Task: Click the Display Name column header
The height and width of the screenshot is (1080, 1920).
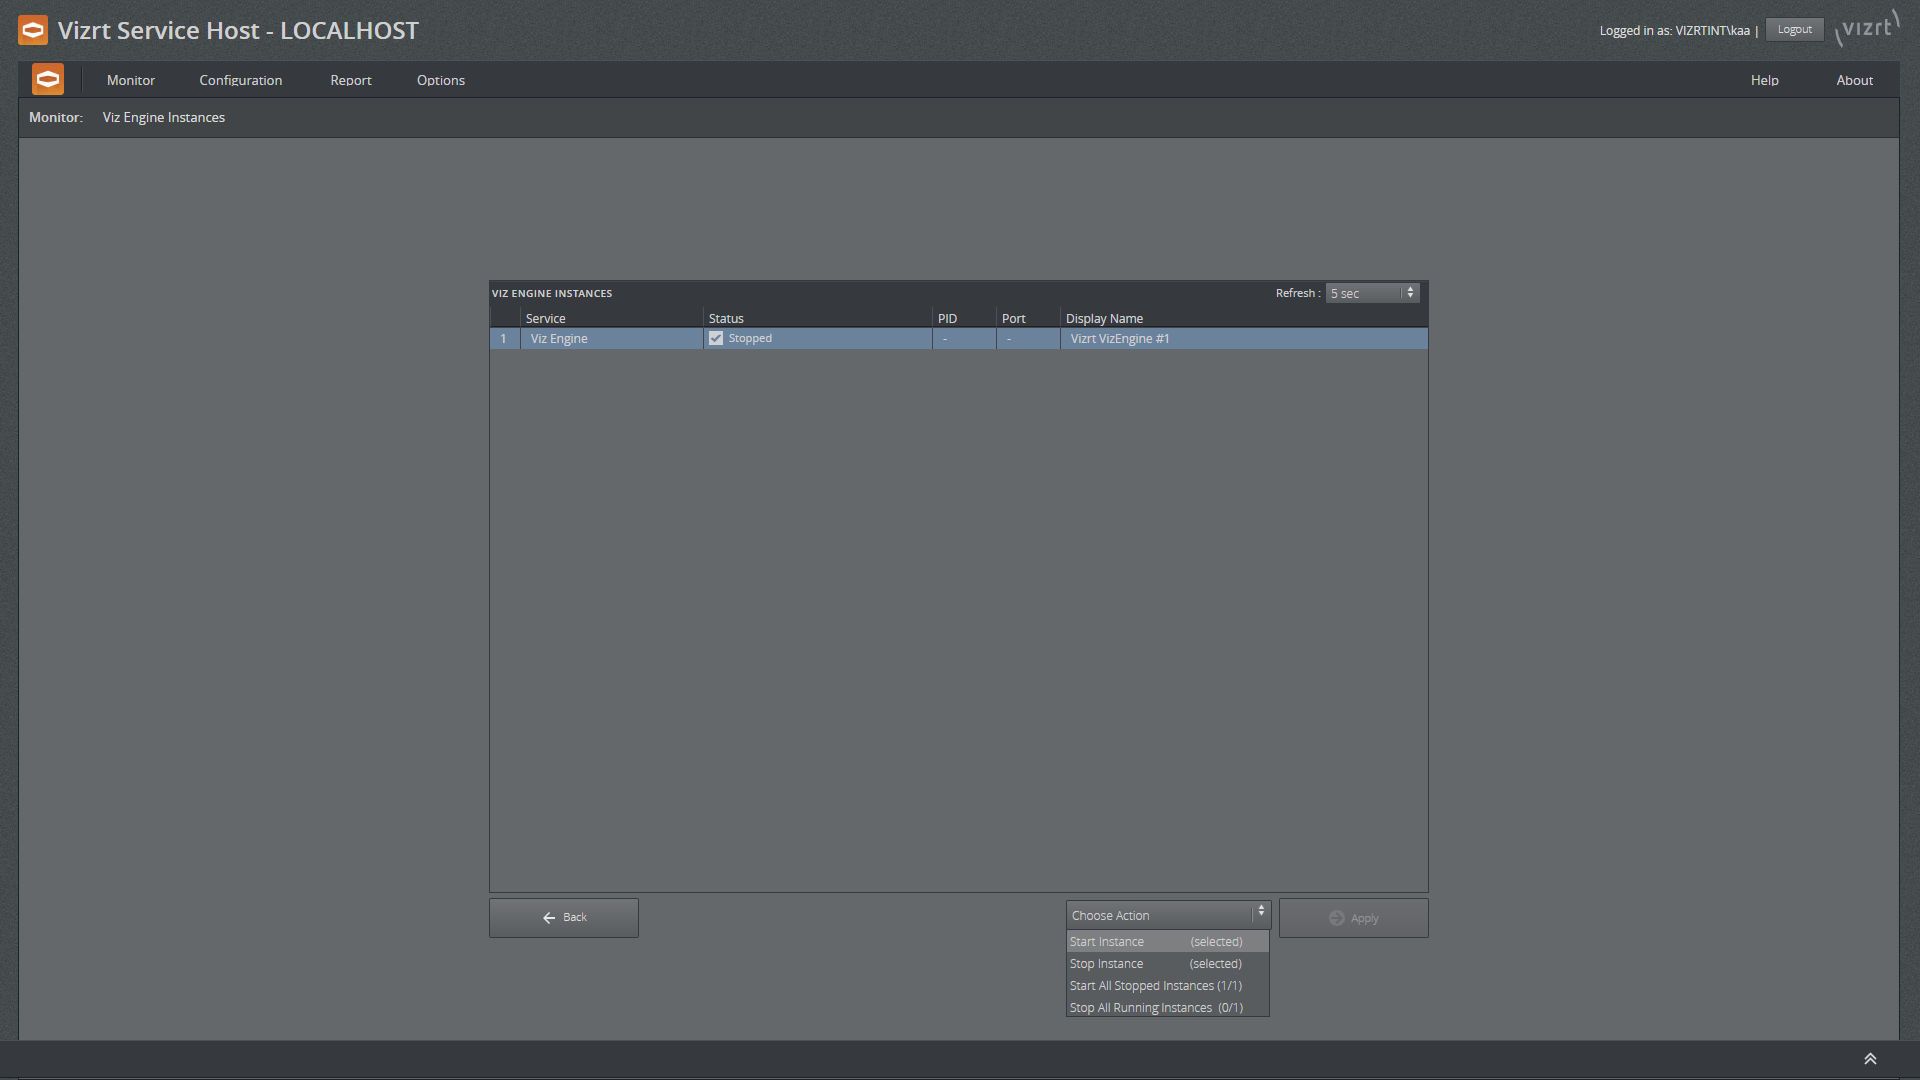Action: [x=1104, y=318]
